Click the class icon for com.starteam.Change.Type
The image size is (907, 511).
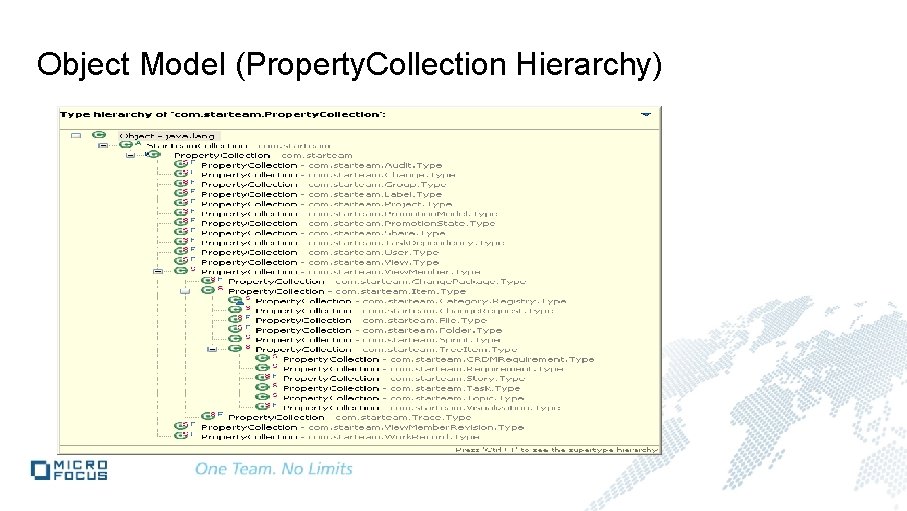181,174
